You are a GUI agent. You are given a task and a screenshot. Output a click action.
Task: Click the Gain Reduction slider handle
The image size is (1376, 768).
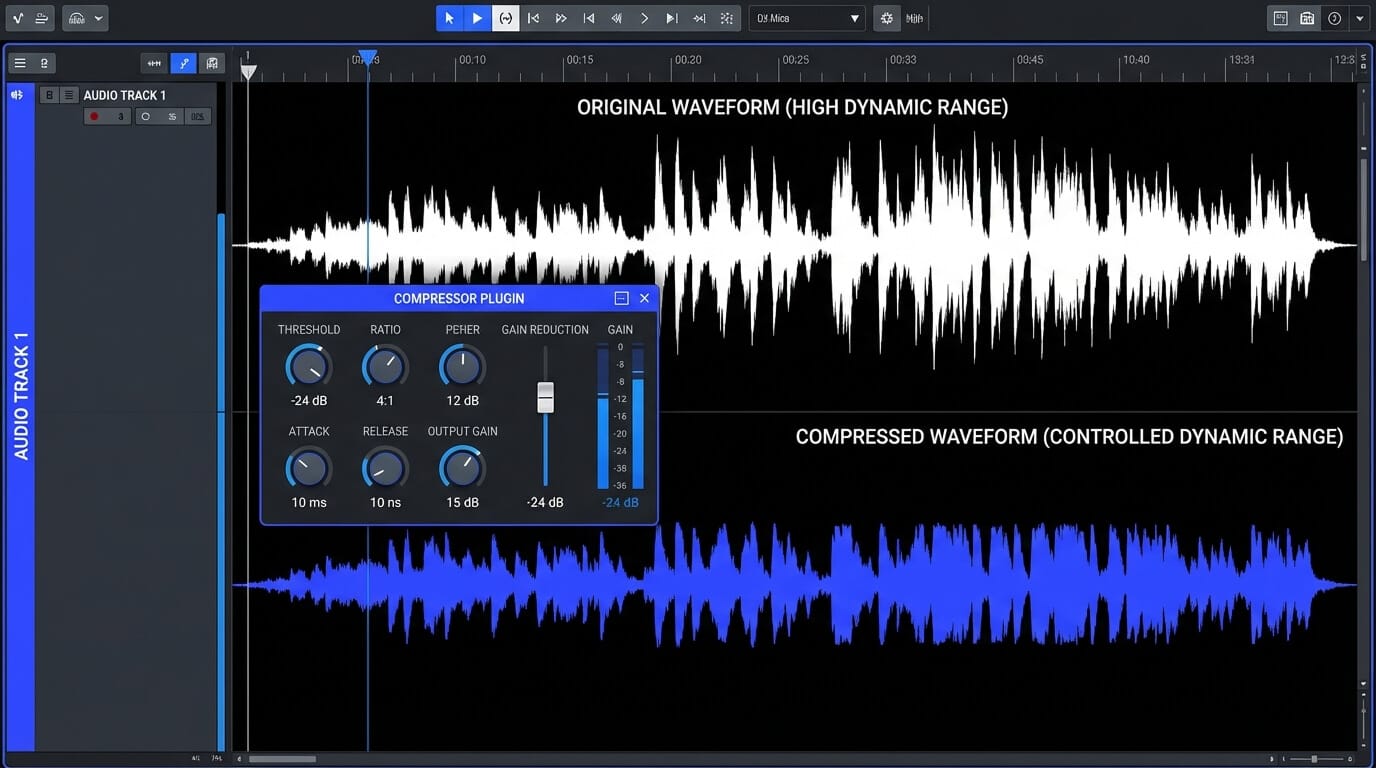coord(545,397)
